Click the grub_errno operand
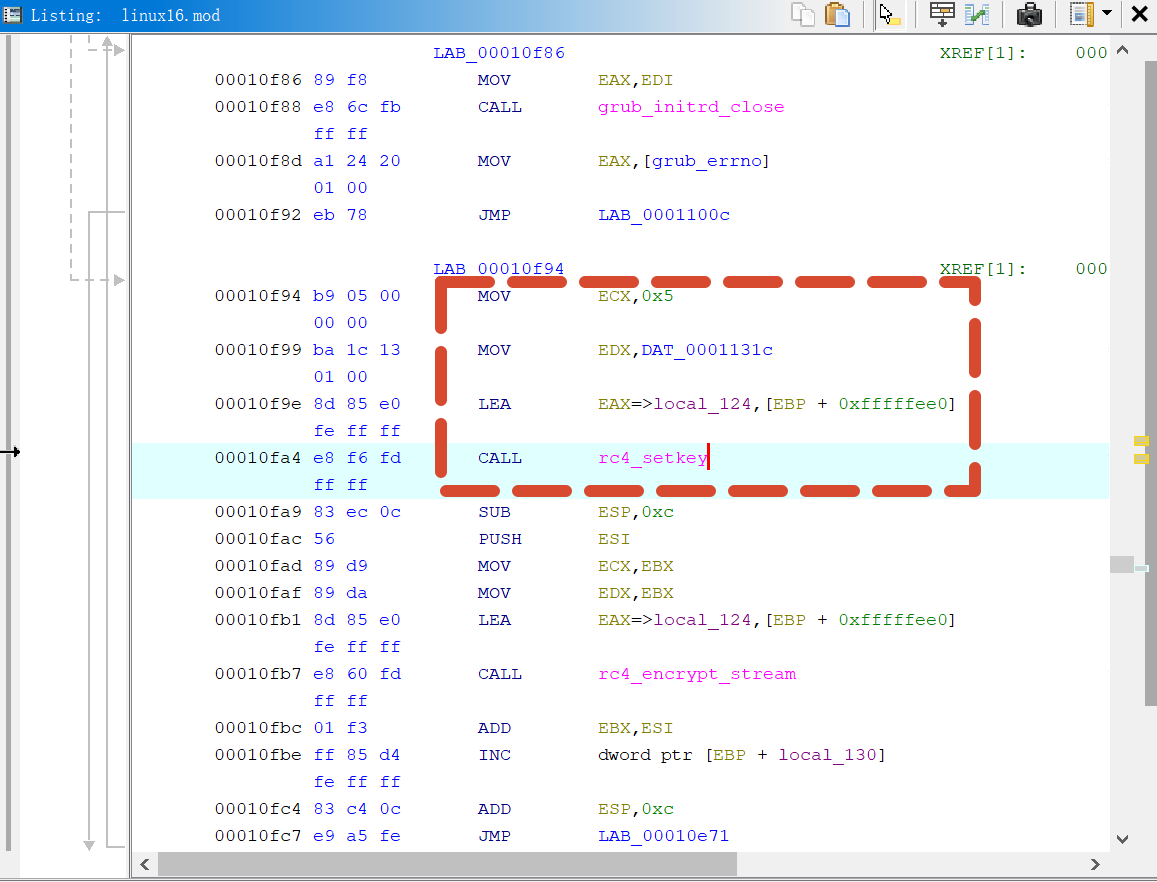Viewport: 1157px width, 882px height. (x=706, y=161)
